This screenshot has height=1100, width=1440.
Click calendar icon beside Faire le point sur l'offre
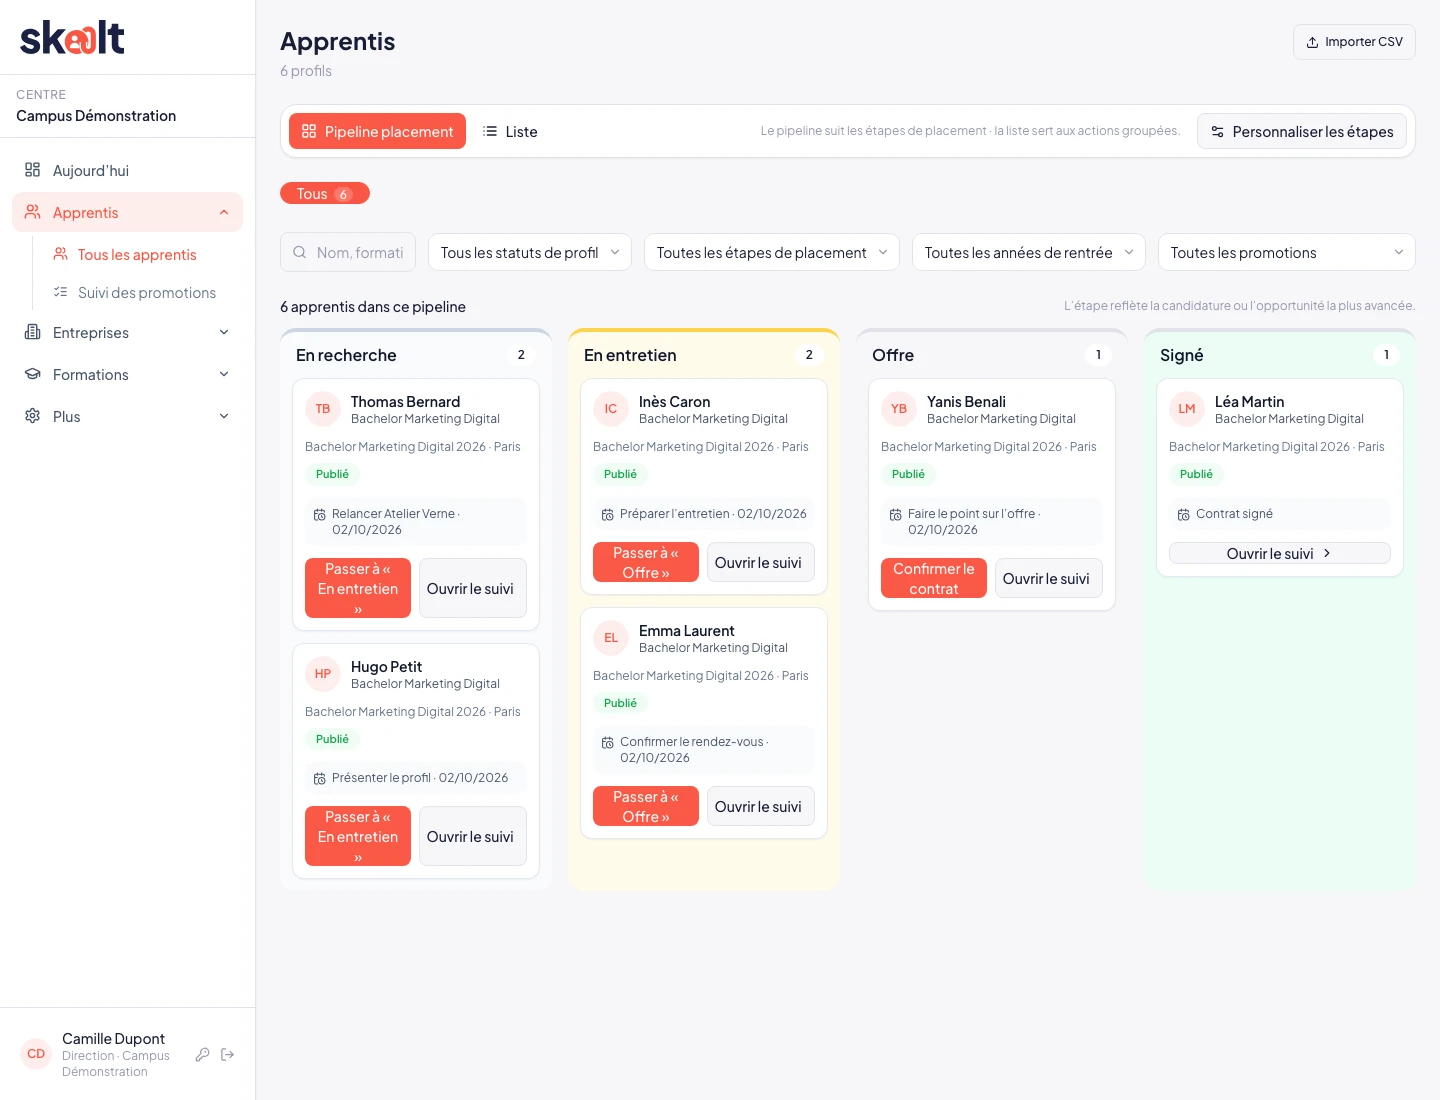(896, 515)
